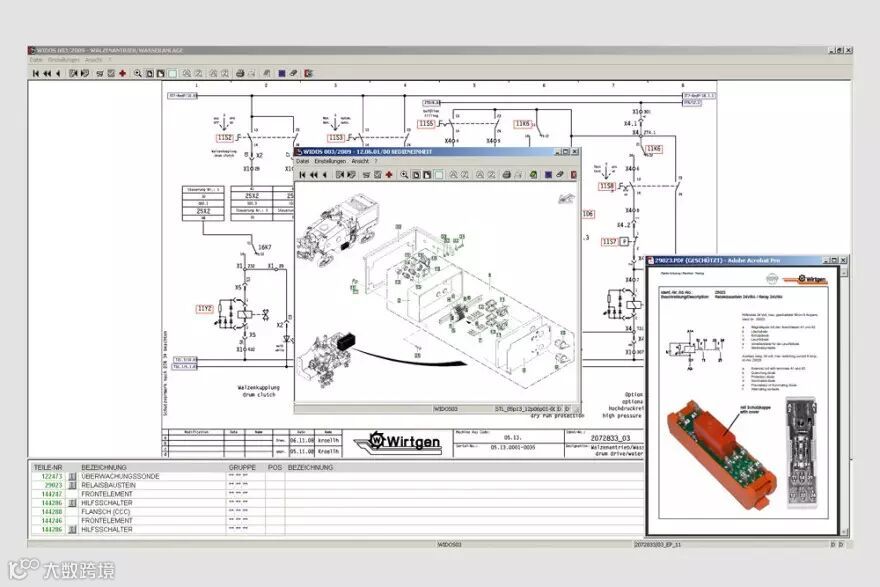Click first-page icon in main window toolbar
880x587 pixels.
[36, 74]
